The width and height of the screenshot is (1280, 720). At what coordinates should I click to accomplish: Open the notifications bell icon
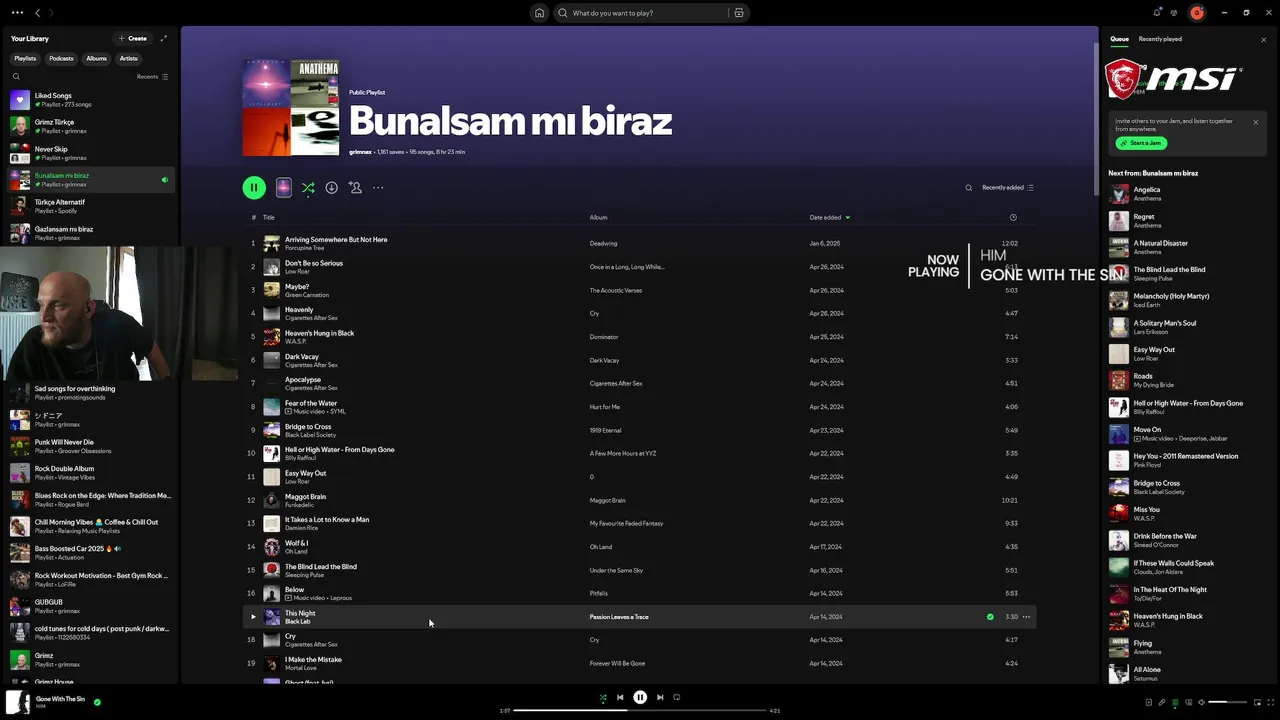coord(1157,12)
